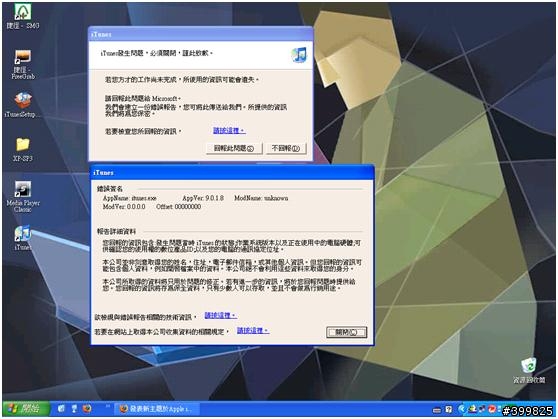Launch Firefox from Quick Launch
Viewport: 558px width, 419px height.
click(x=87, y=409)
